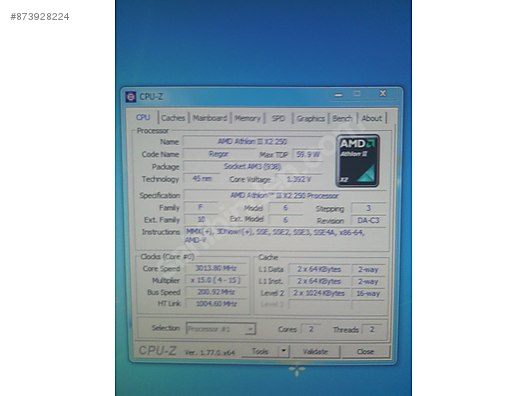
Task: Click the Instructions text box
Action: tap(286, 237)
